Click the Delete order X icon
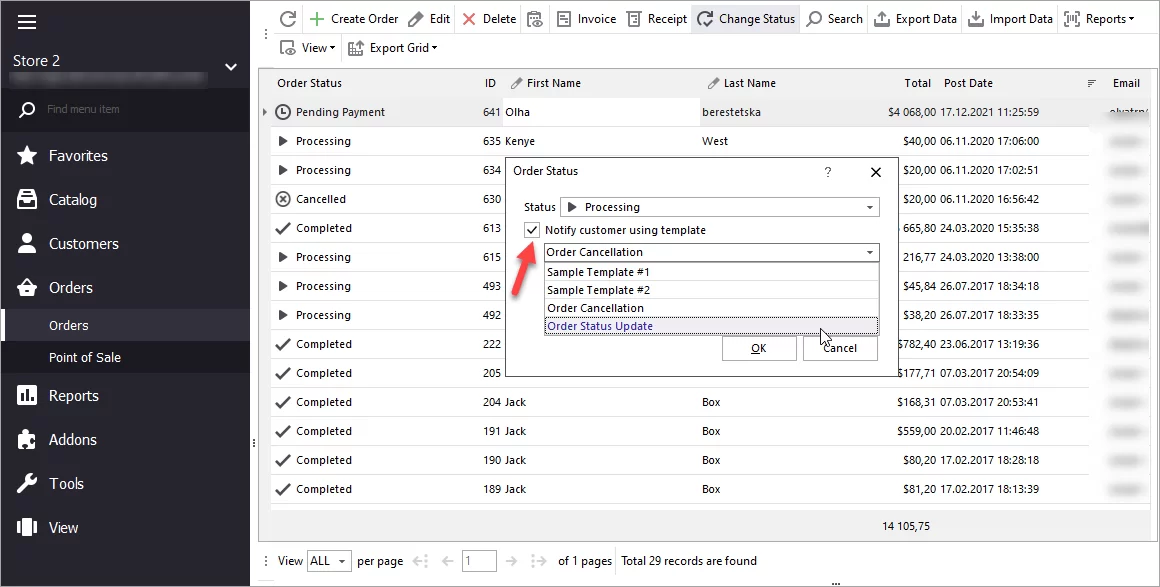Screen dimensions: 1160x587 [x=469, y=19]
